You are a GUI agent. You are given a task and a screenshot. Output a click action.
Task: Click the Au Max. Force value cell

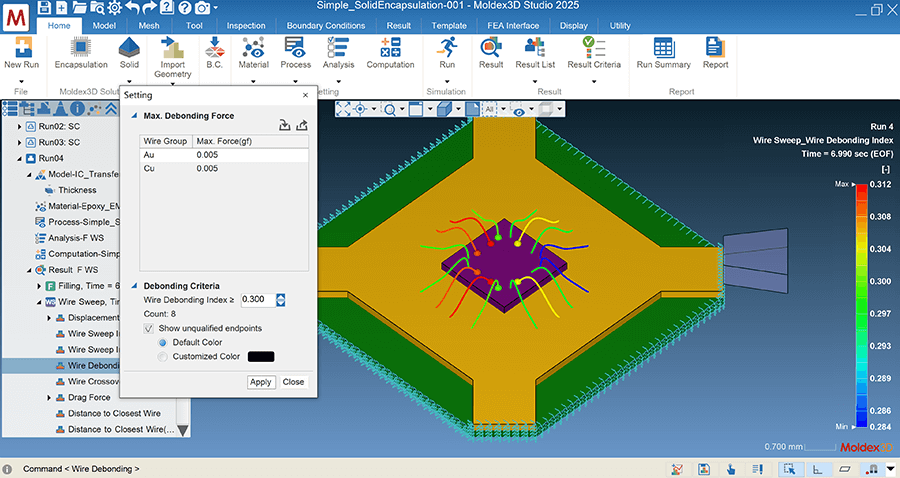click(250, 155)
